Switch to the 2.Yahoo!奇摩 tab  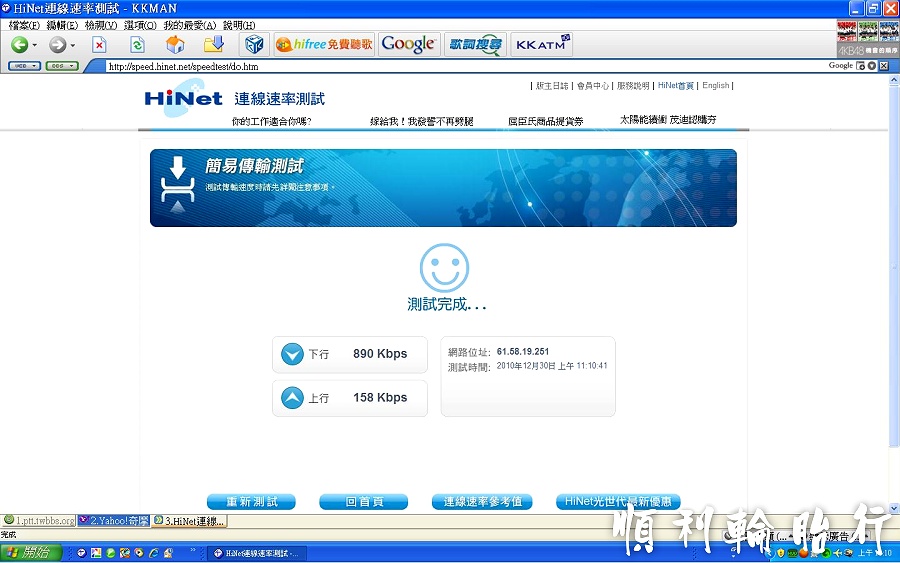(x=114, y=521)
